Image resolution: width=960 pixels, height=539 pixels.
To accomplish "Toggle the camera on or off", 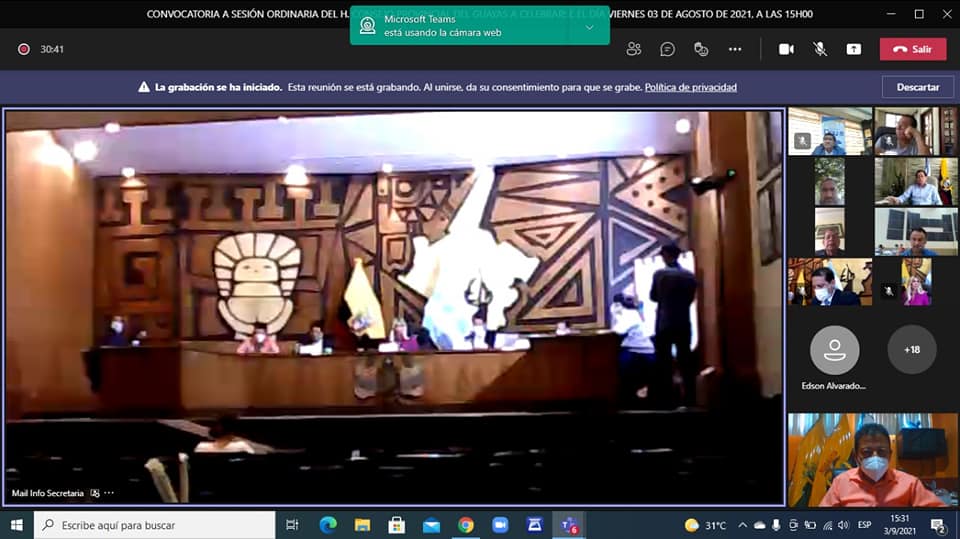I will [786, 49].
